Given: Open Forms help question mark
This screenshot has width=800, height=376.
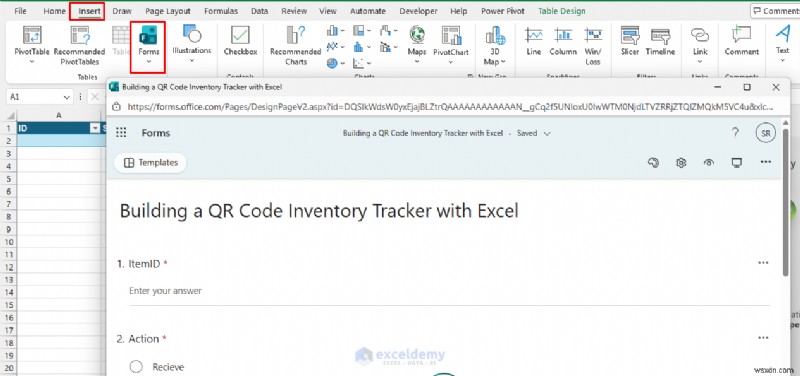Looking at the screenshot, I should [x=735, y=133].
